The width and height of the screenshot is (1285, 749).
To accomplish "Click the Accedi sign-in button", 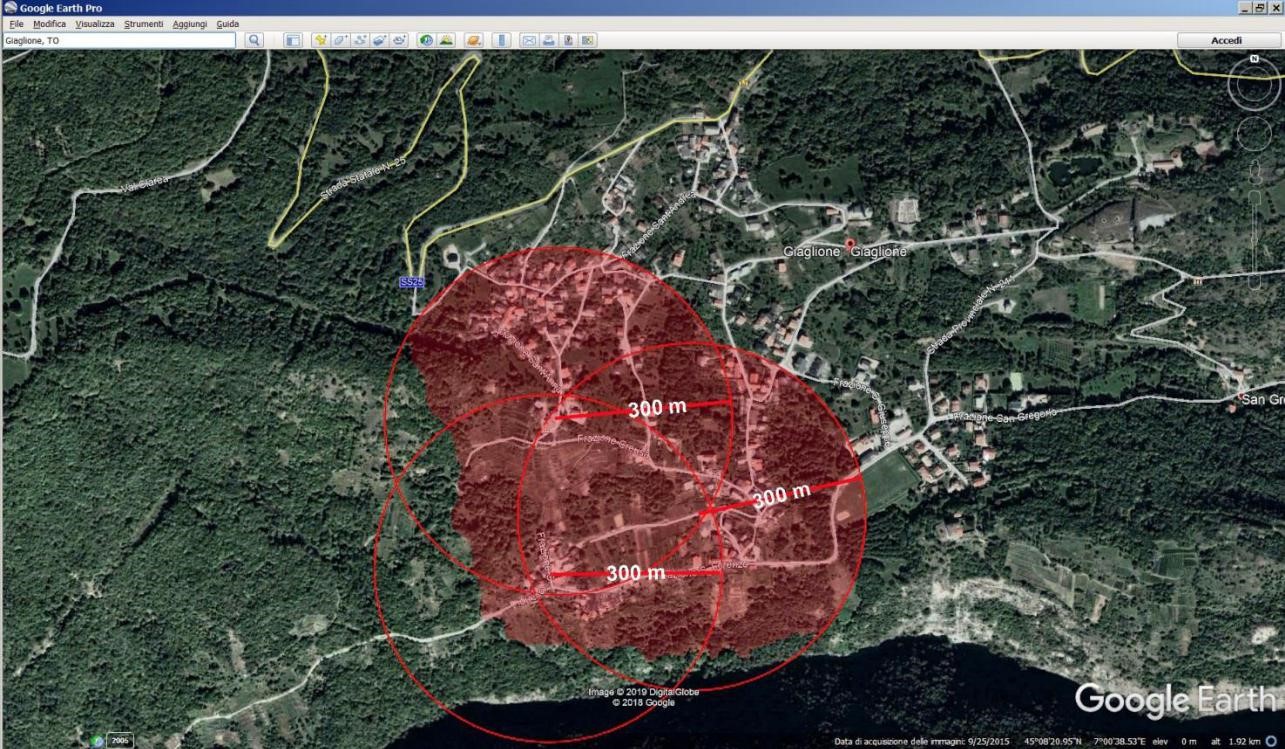I will tap(1226, 40).
